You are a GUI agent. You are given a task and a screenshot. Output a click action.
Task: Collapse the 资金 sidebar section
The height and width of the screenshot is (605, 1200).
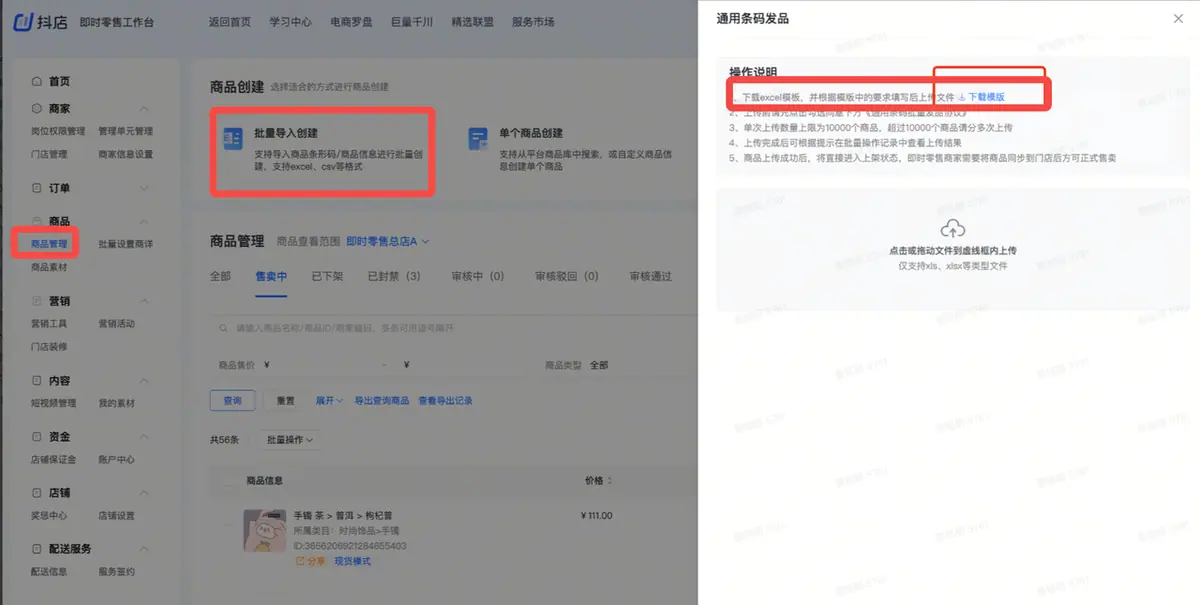click(144, 437)
